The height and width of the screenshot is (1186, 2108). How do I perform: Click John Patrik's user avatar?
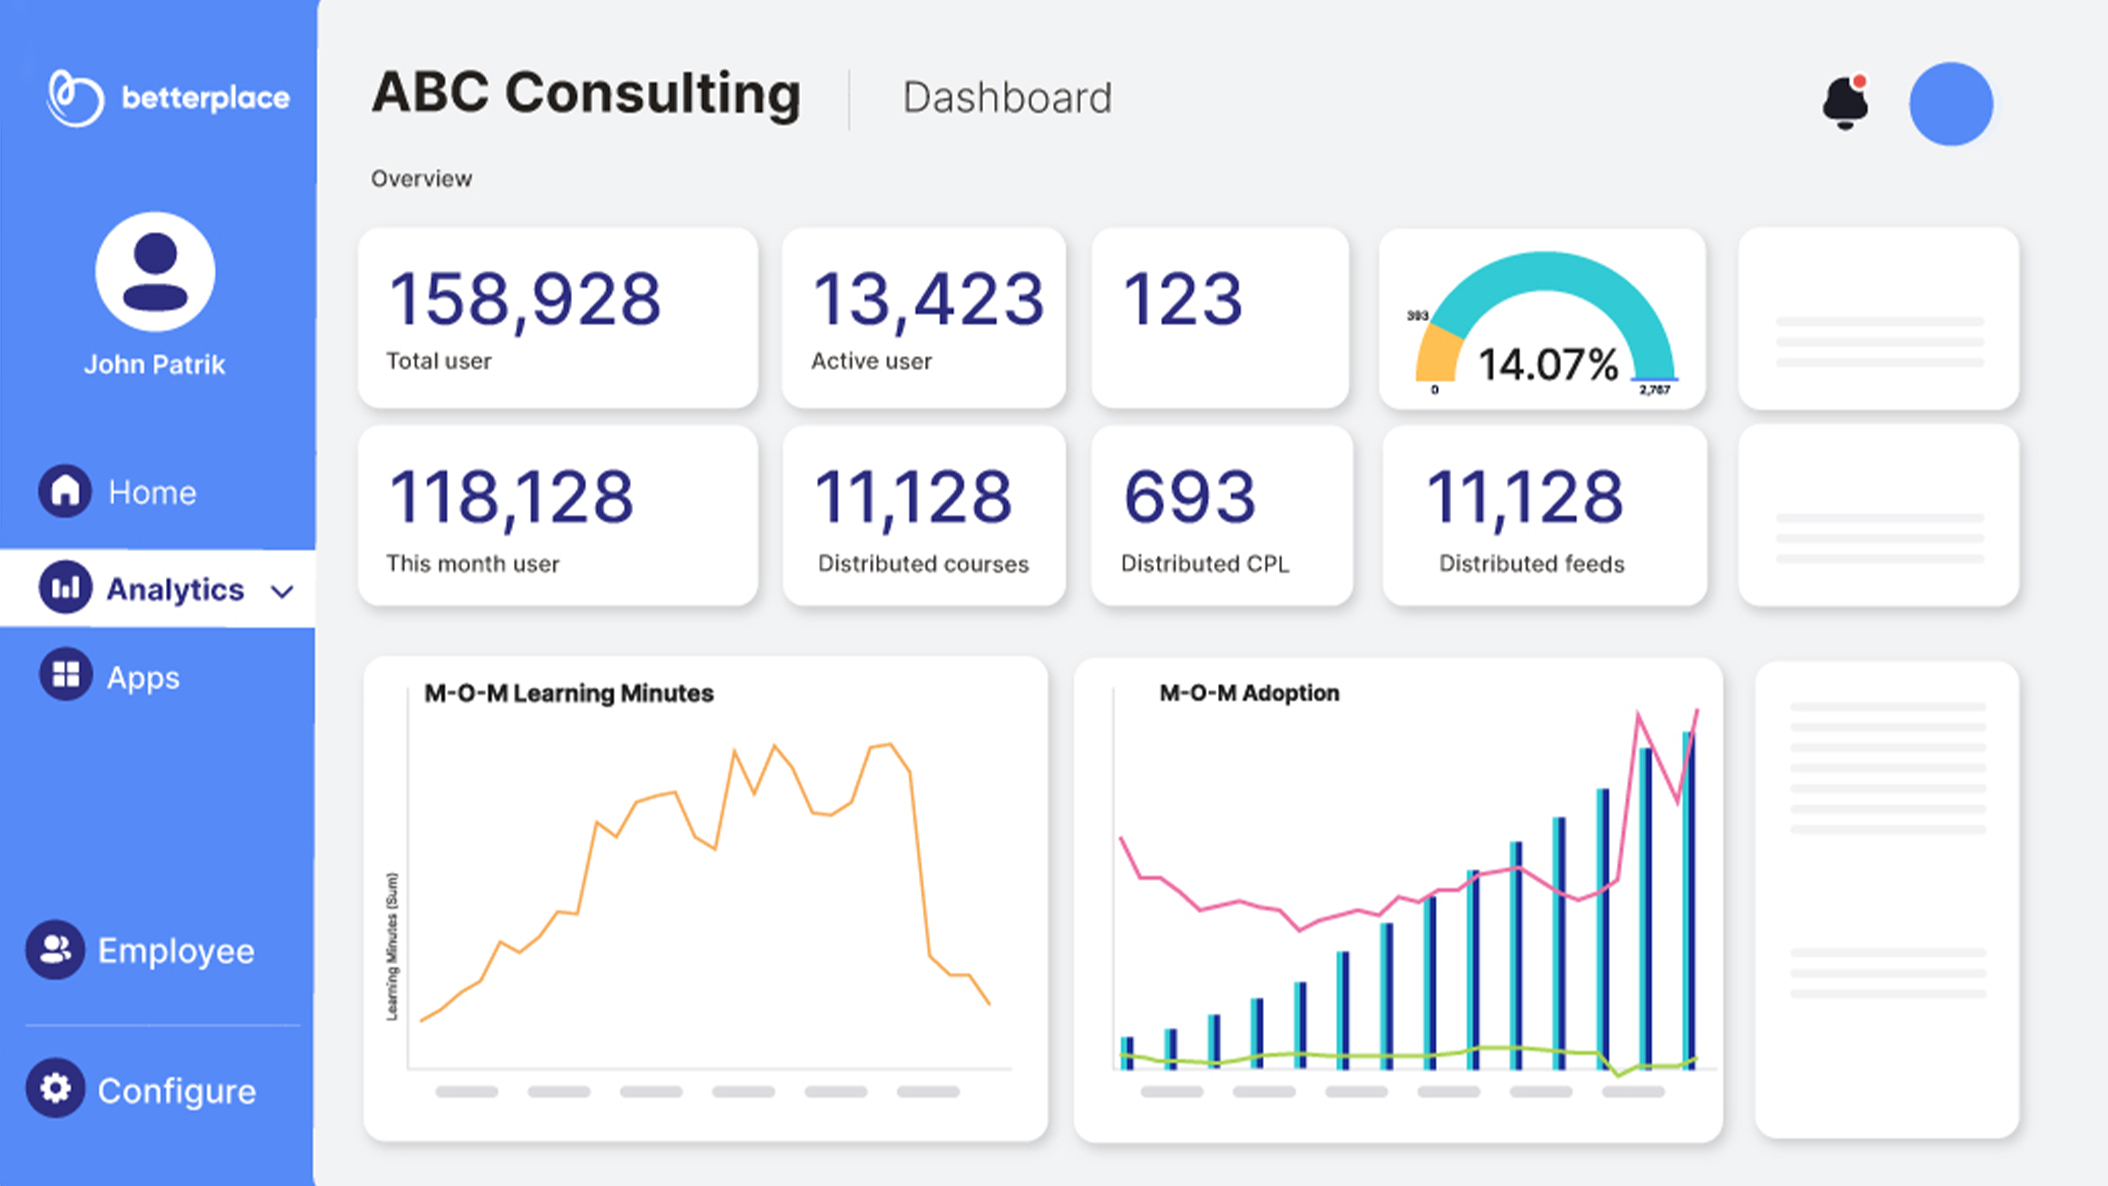click(155, 271)
